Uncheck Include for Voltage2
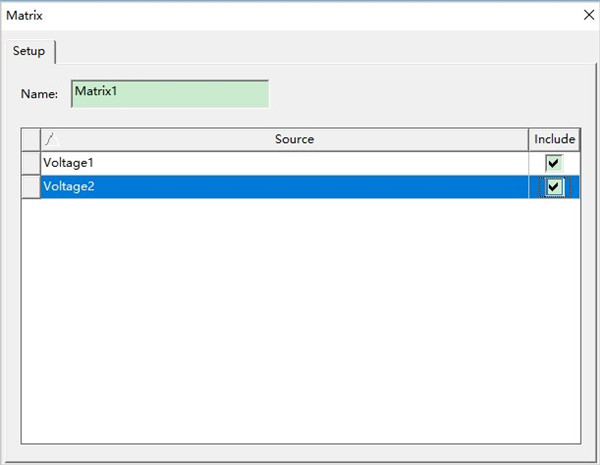The image size is (600, 465). pos(553,187)
